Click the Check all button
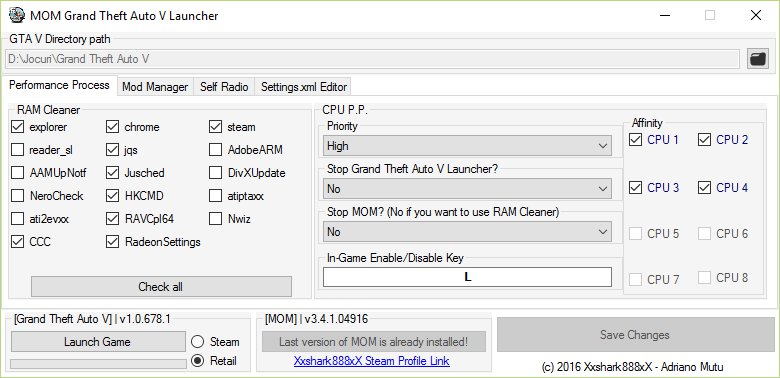This screenshot has height=378, width=780. click(161, 286)
